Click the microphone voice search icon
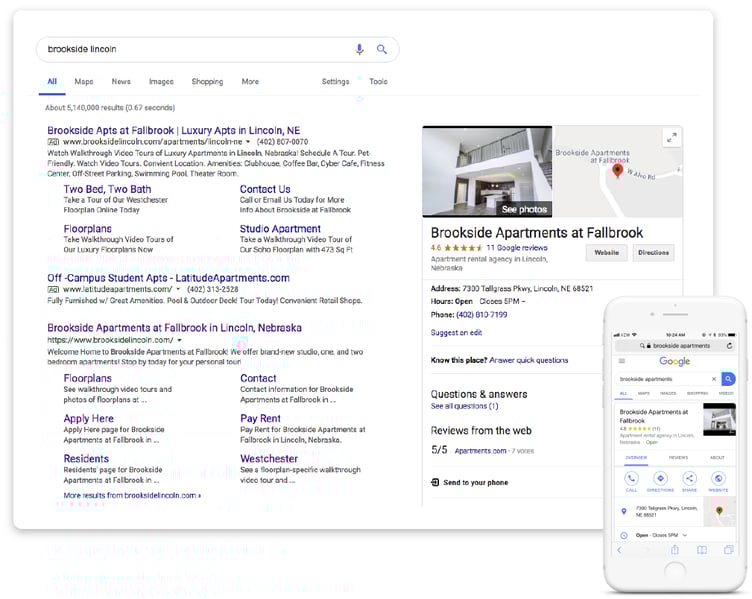Screen dimensions: 752x599 [x=359, y=49]
